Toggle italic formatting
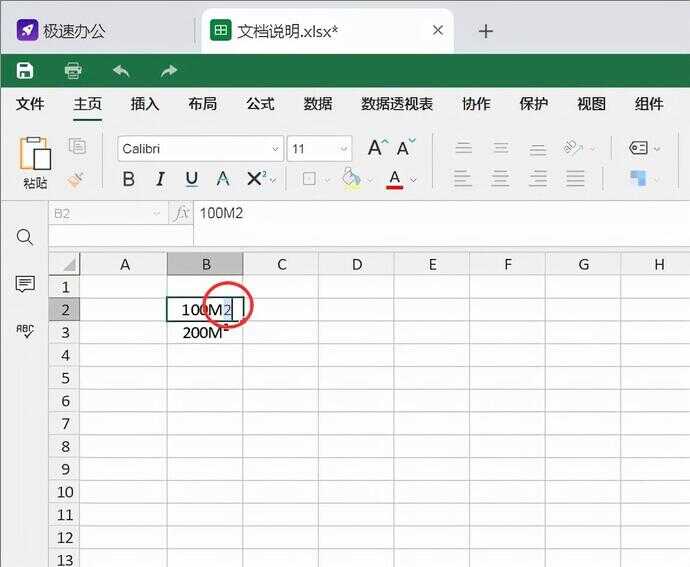The width and height of the screenshot is (690, 567). (x=159, y=179)
